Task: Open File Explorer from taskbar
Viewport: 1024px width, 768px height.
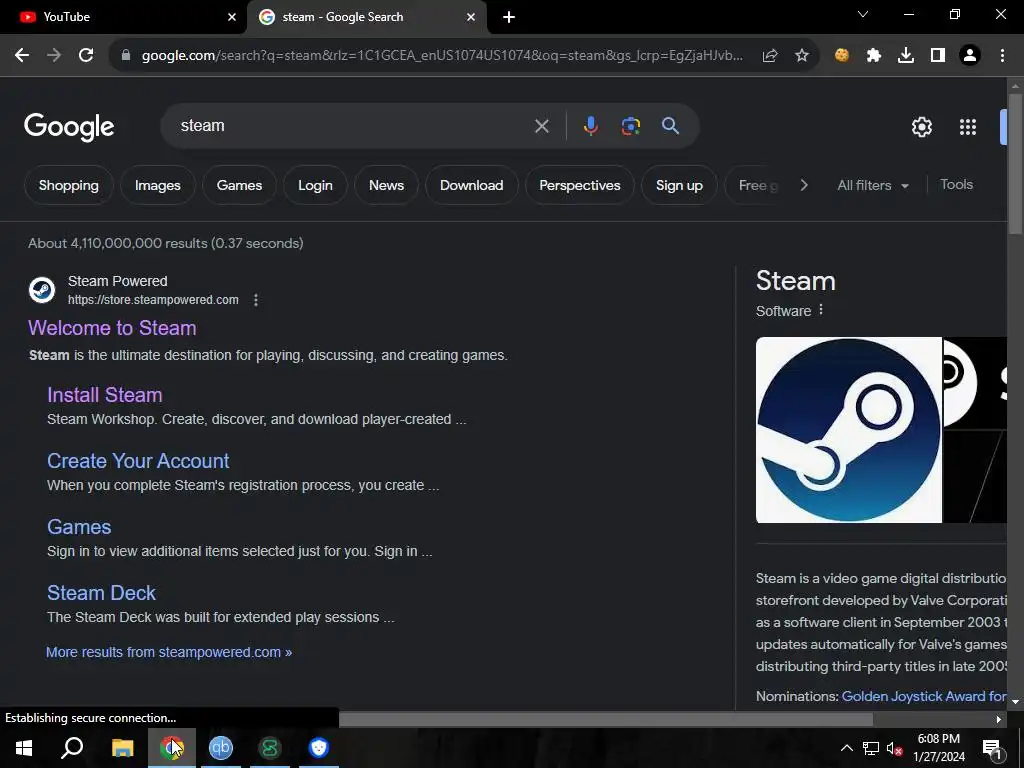Action: pos(122,748)
